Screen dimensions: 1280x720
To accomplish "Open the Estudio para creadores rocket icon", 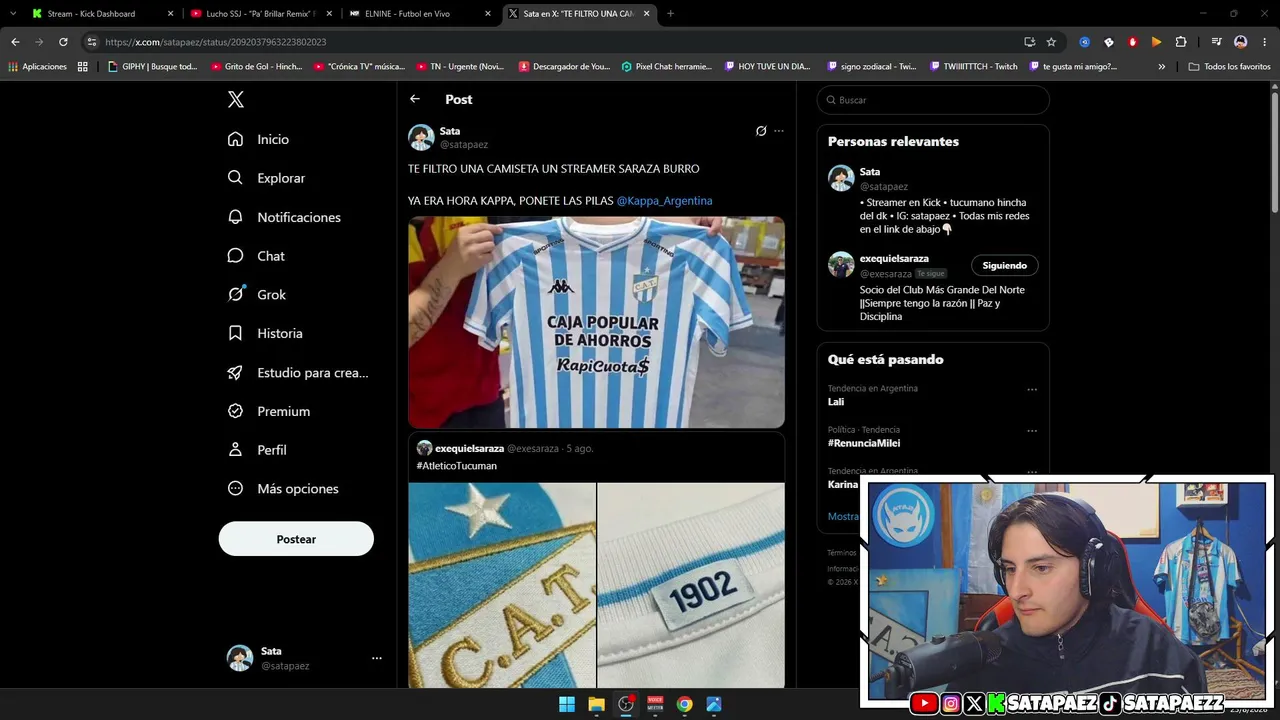I will click(235, 372).
